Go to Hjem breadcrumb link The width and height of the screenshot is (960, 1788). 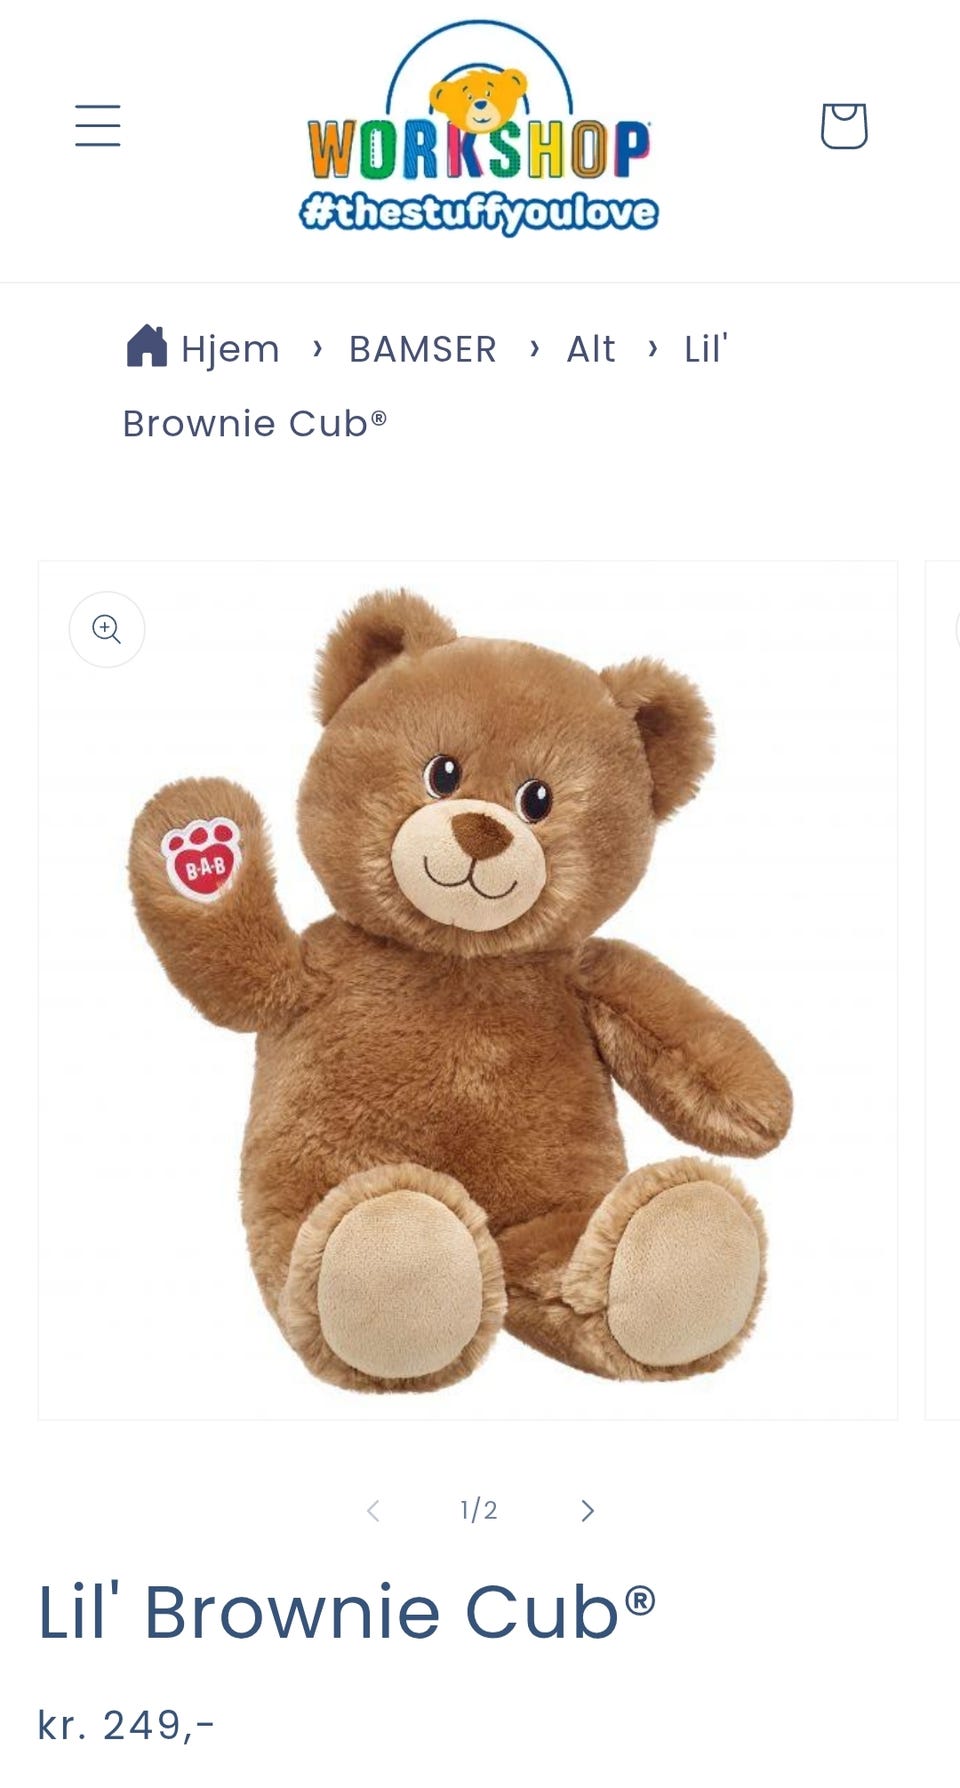tap(230, 349)
